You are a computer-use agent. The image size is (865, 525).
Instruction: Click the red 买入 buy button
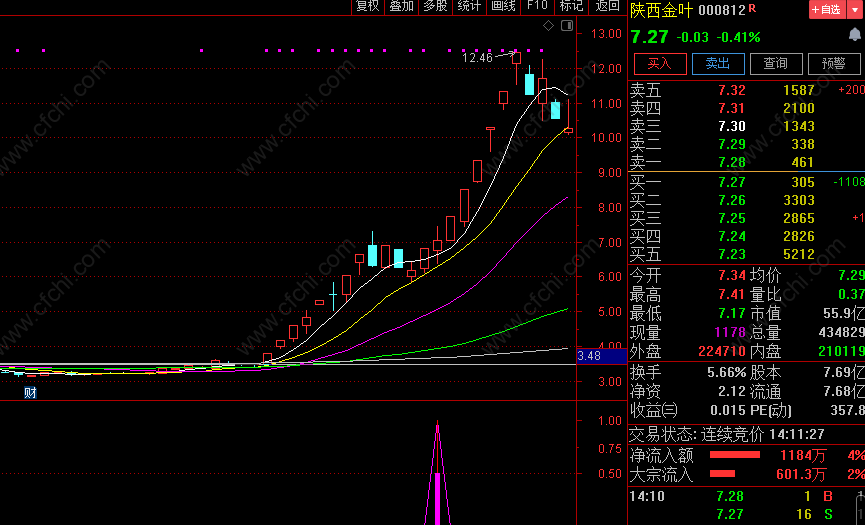[660, 63]
